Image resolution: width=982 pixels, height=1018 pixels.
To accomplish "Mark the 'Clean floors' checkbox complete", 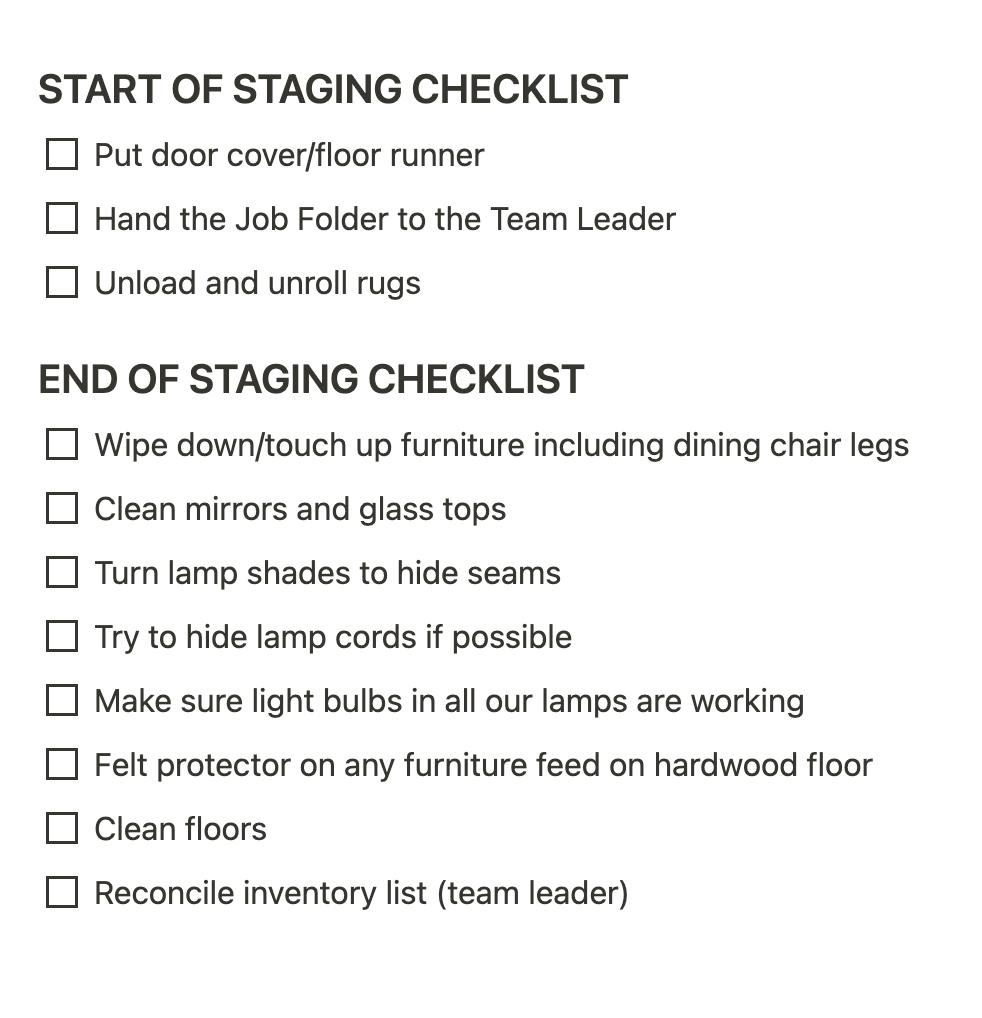I will pyautogui.click(x=62, y=829).
